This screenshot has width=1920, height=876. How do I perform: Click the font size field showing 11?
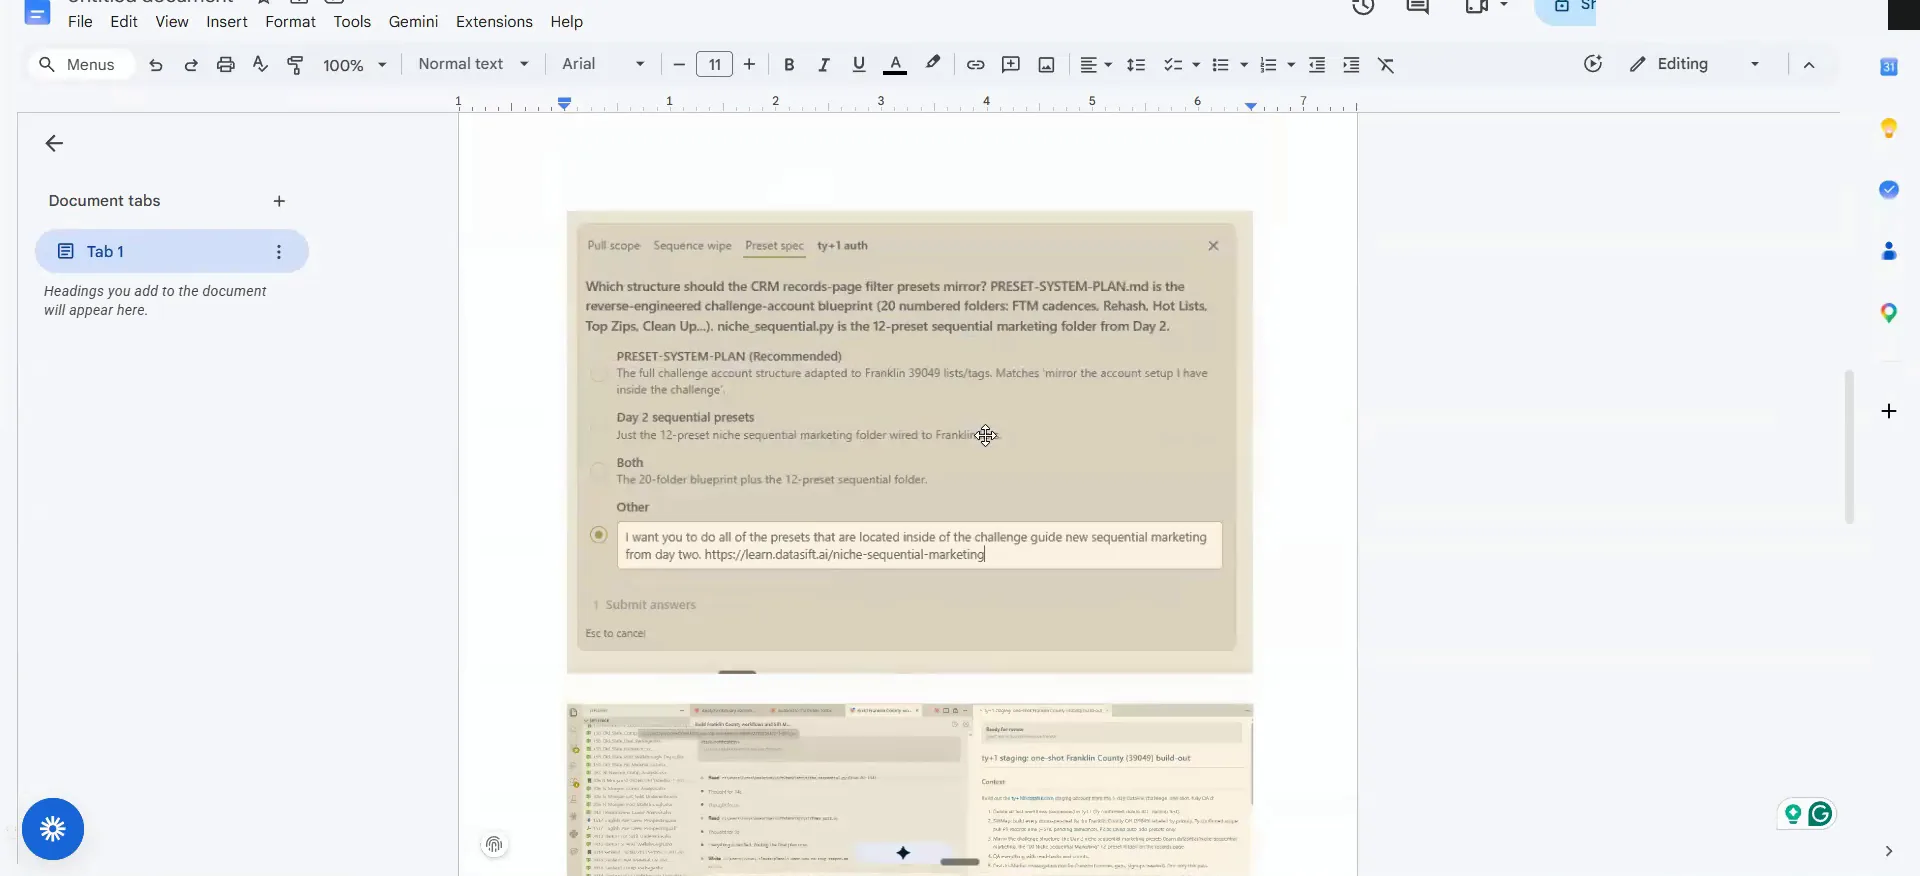tap(714, 65)
